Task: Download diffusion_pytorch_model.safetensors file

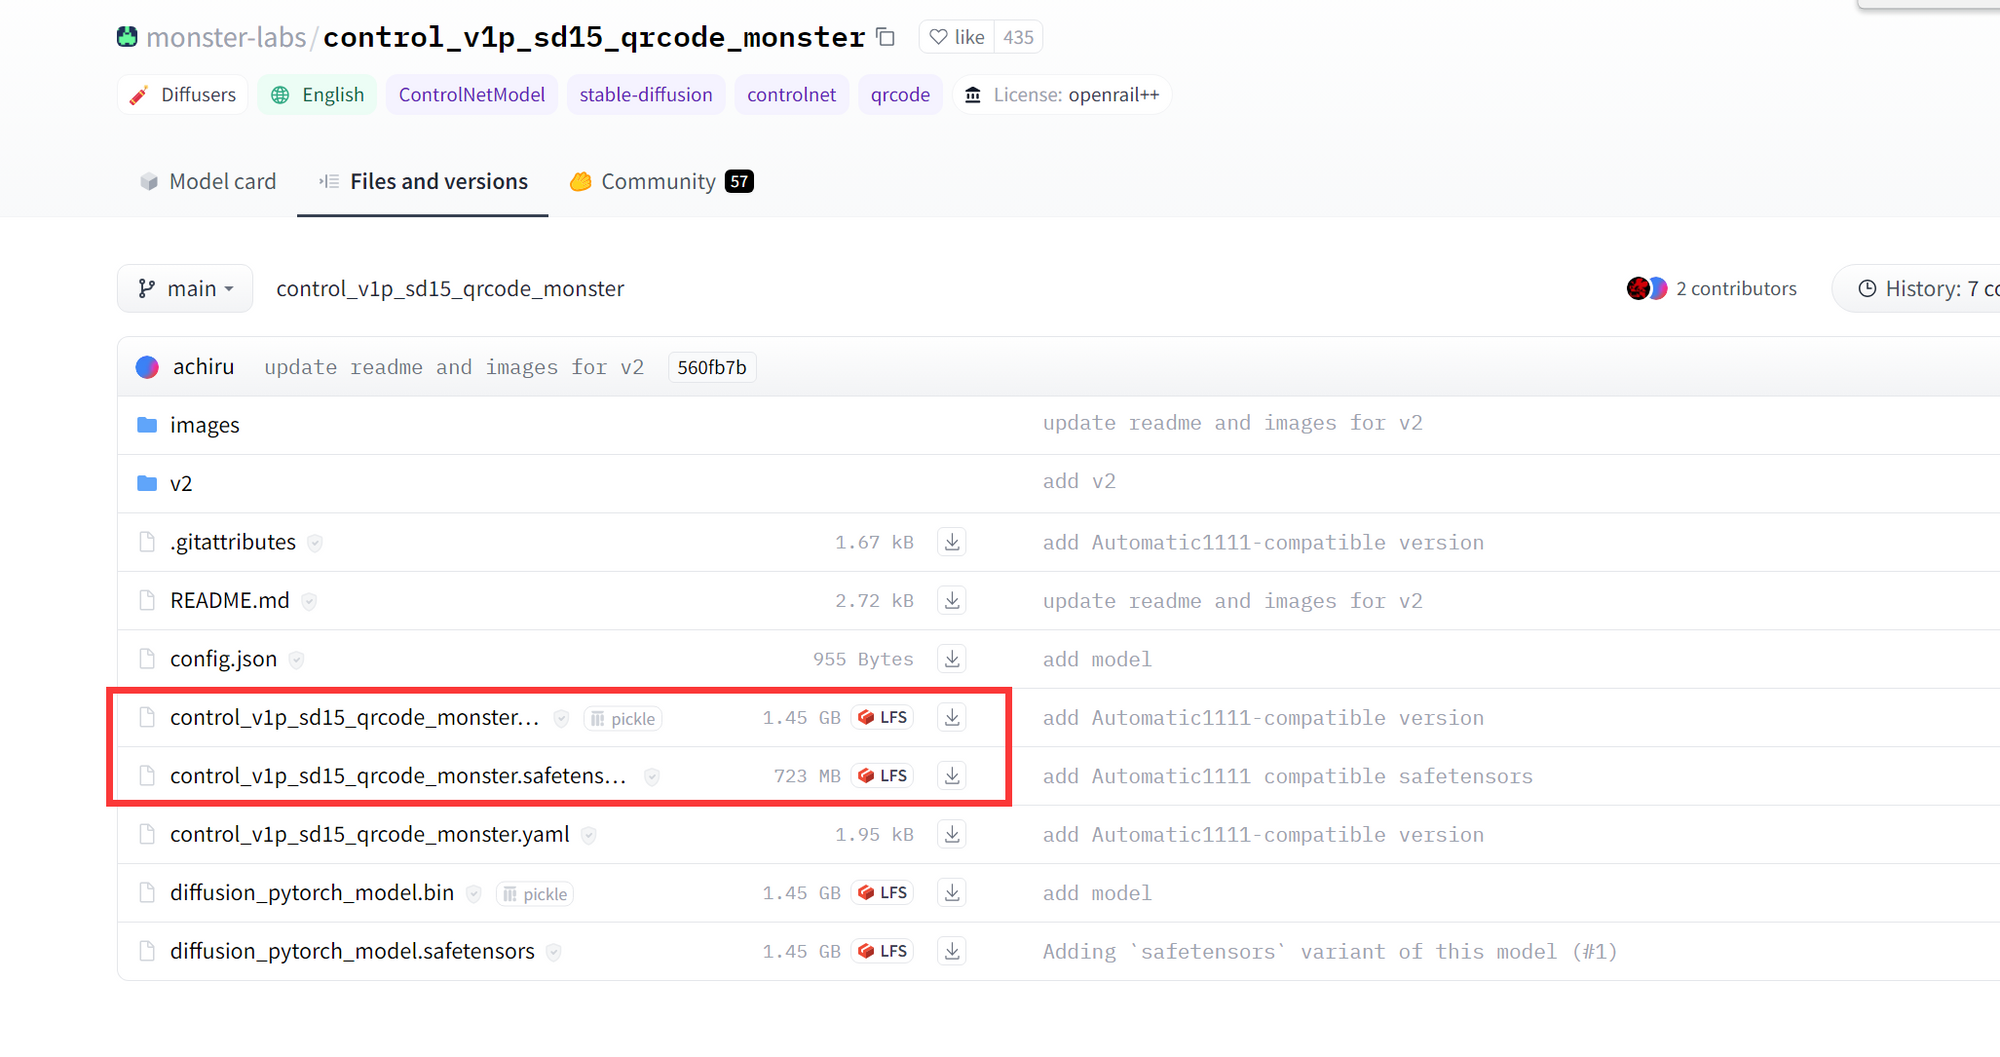Action: 952,951
